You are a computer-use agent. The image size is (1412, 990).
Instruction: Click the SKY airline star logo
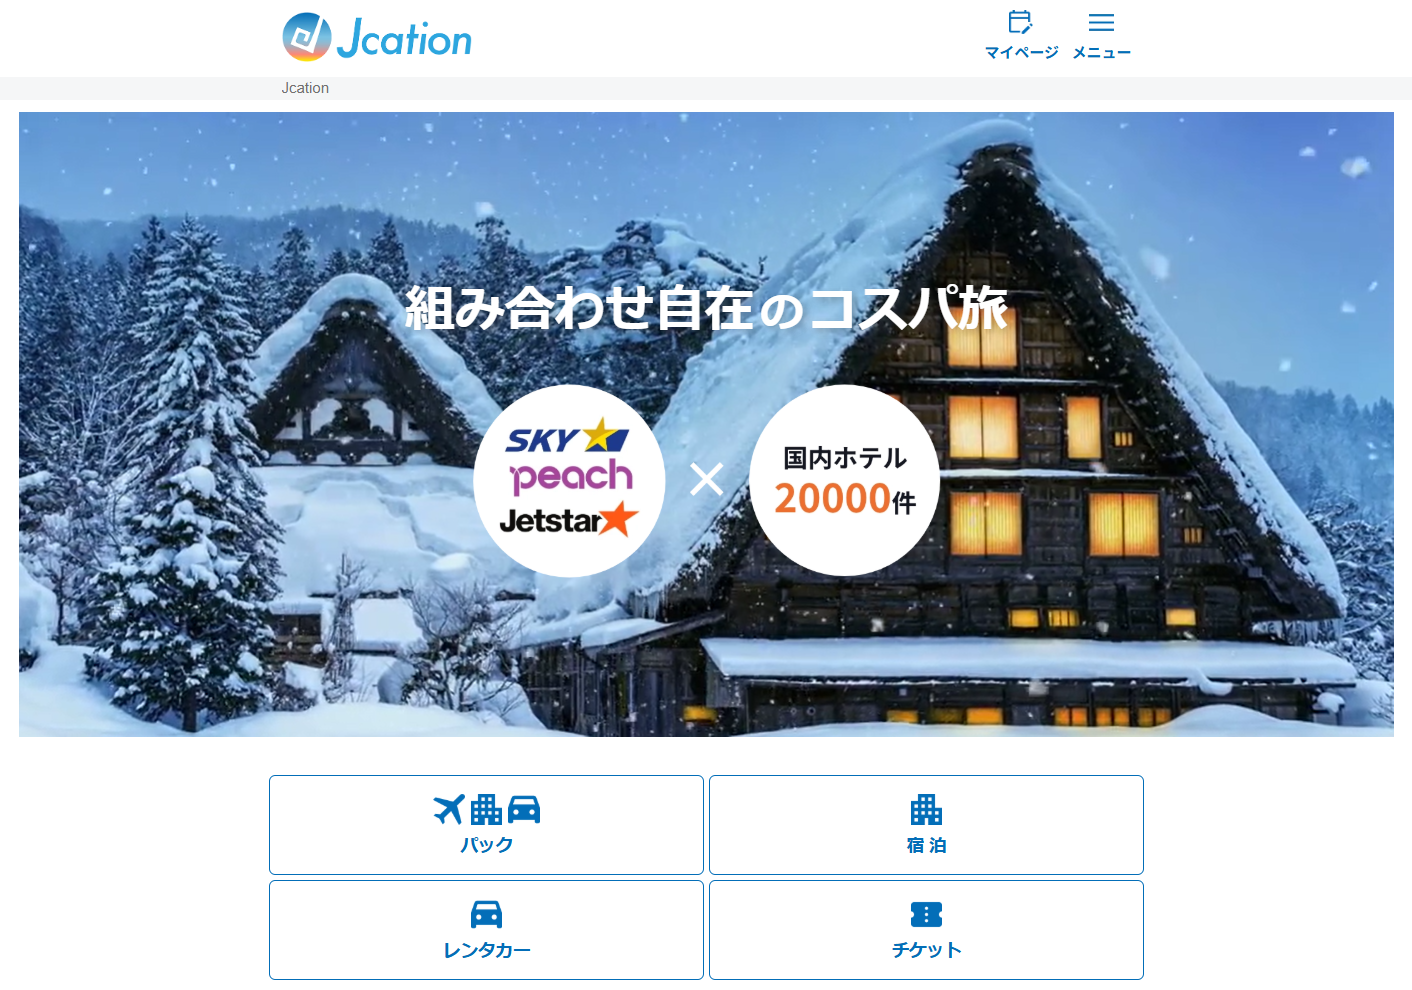567,437
